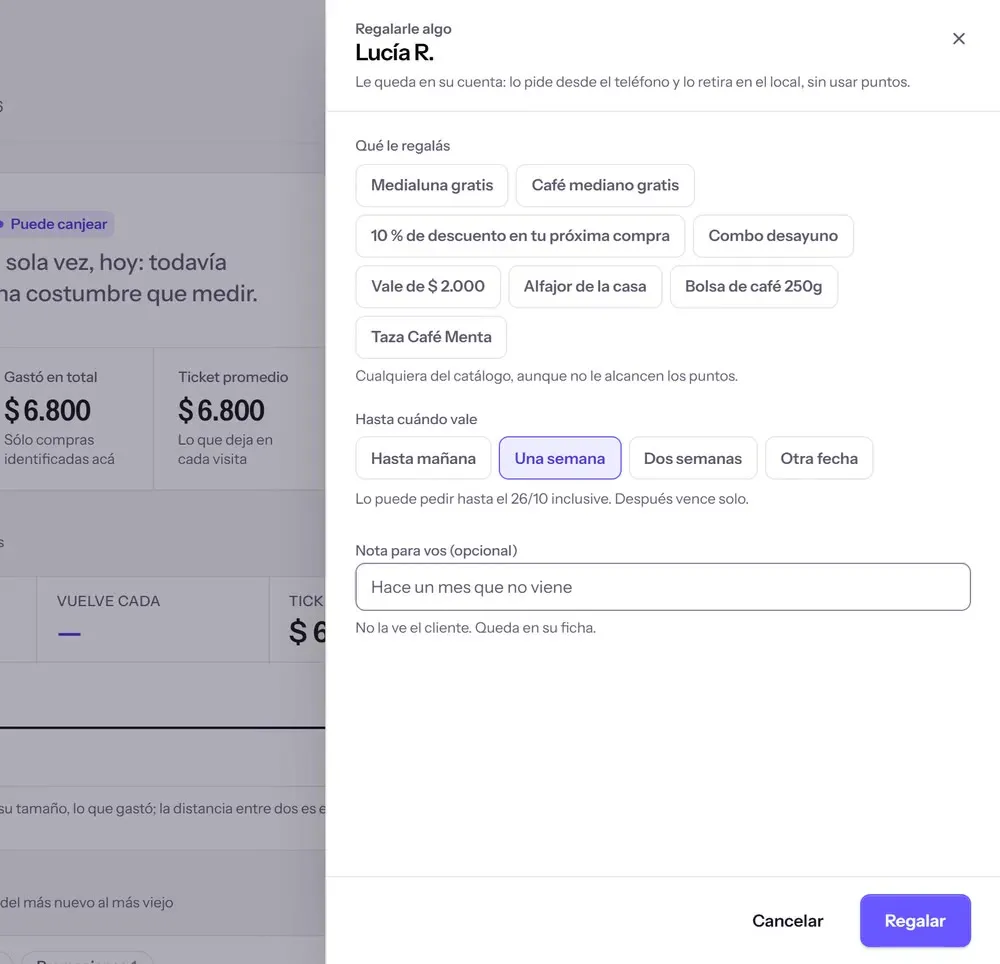Cancel the gift dialog
This screenshot has height=964, width=1000.
(x=788, y=921)
